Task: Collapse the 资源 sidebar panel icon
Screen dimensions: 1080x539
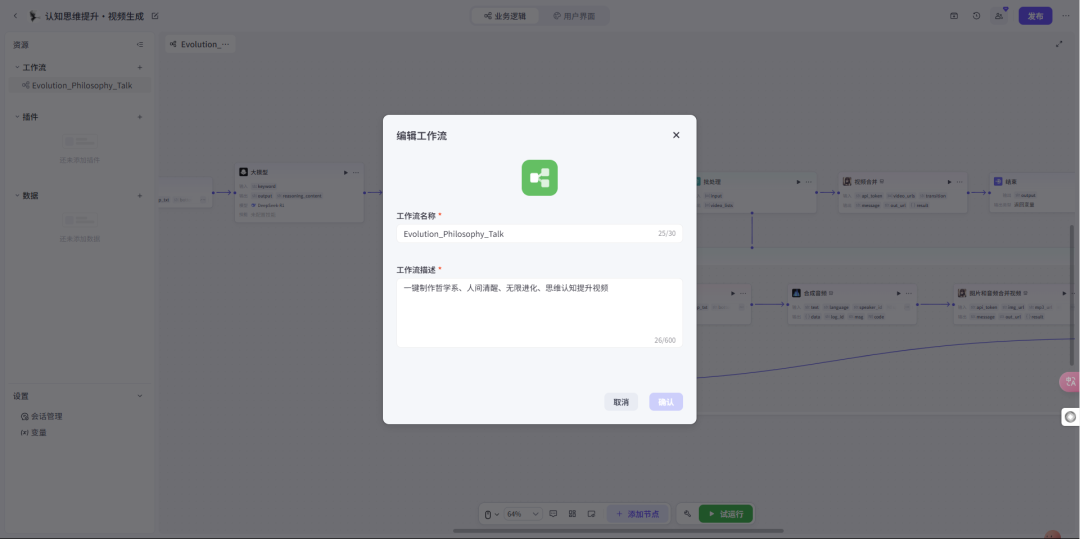Action: point(140,45)
